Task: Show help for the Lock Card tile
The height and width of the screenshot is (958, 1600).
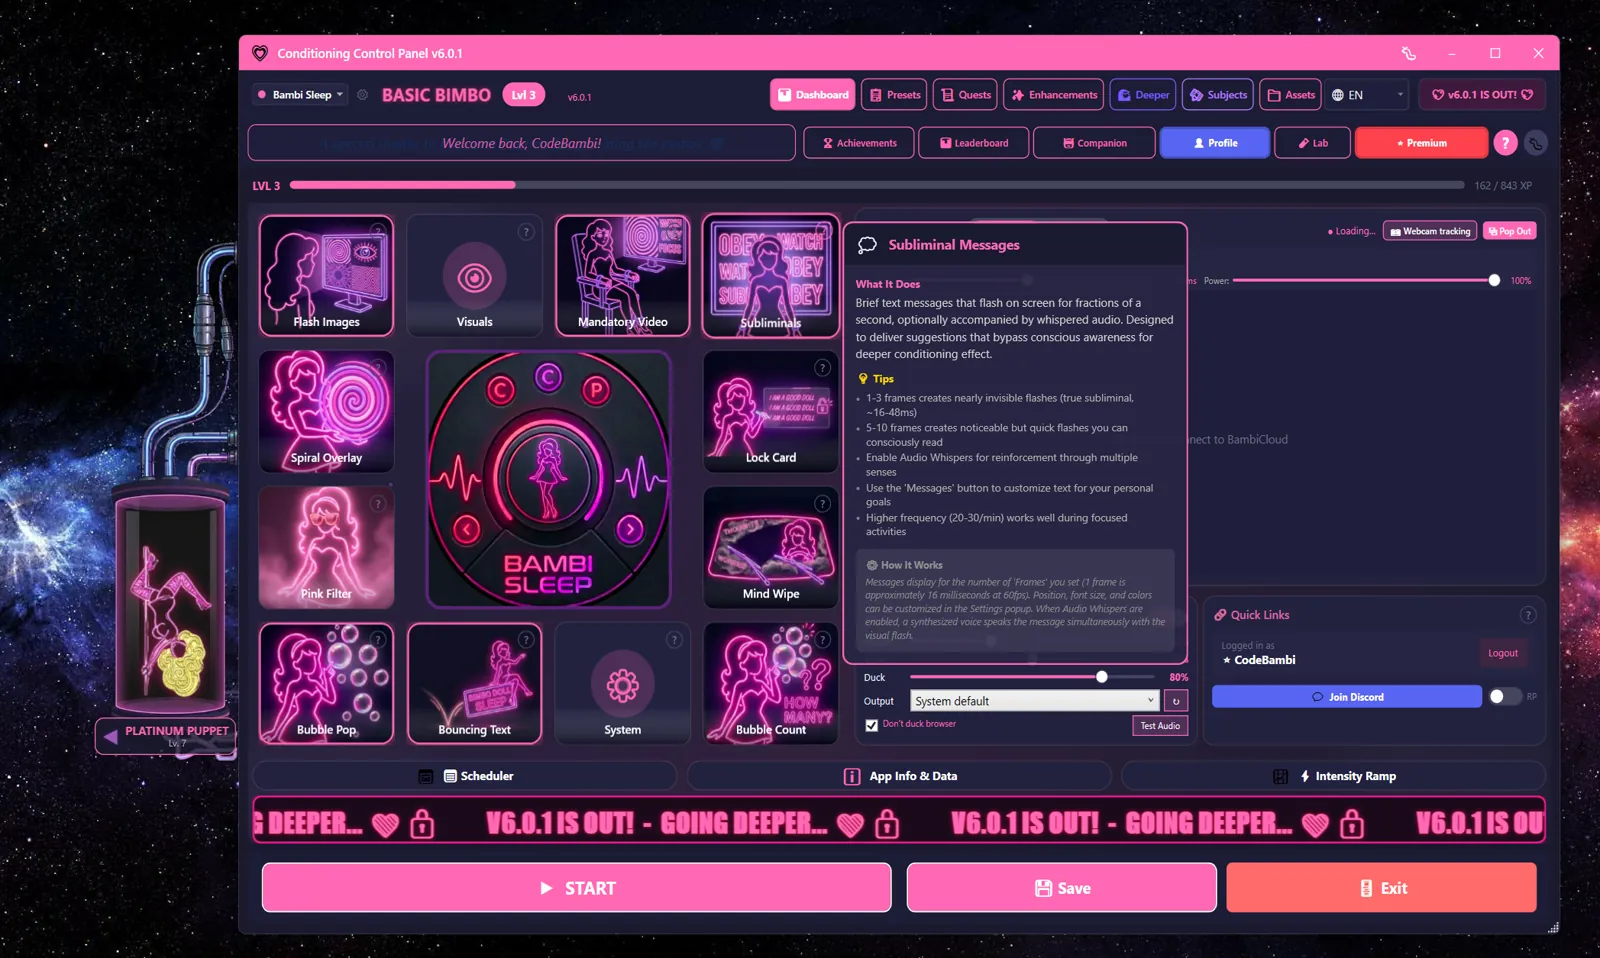Action: click(x=822, y=368)
